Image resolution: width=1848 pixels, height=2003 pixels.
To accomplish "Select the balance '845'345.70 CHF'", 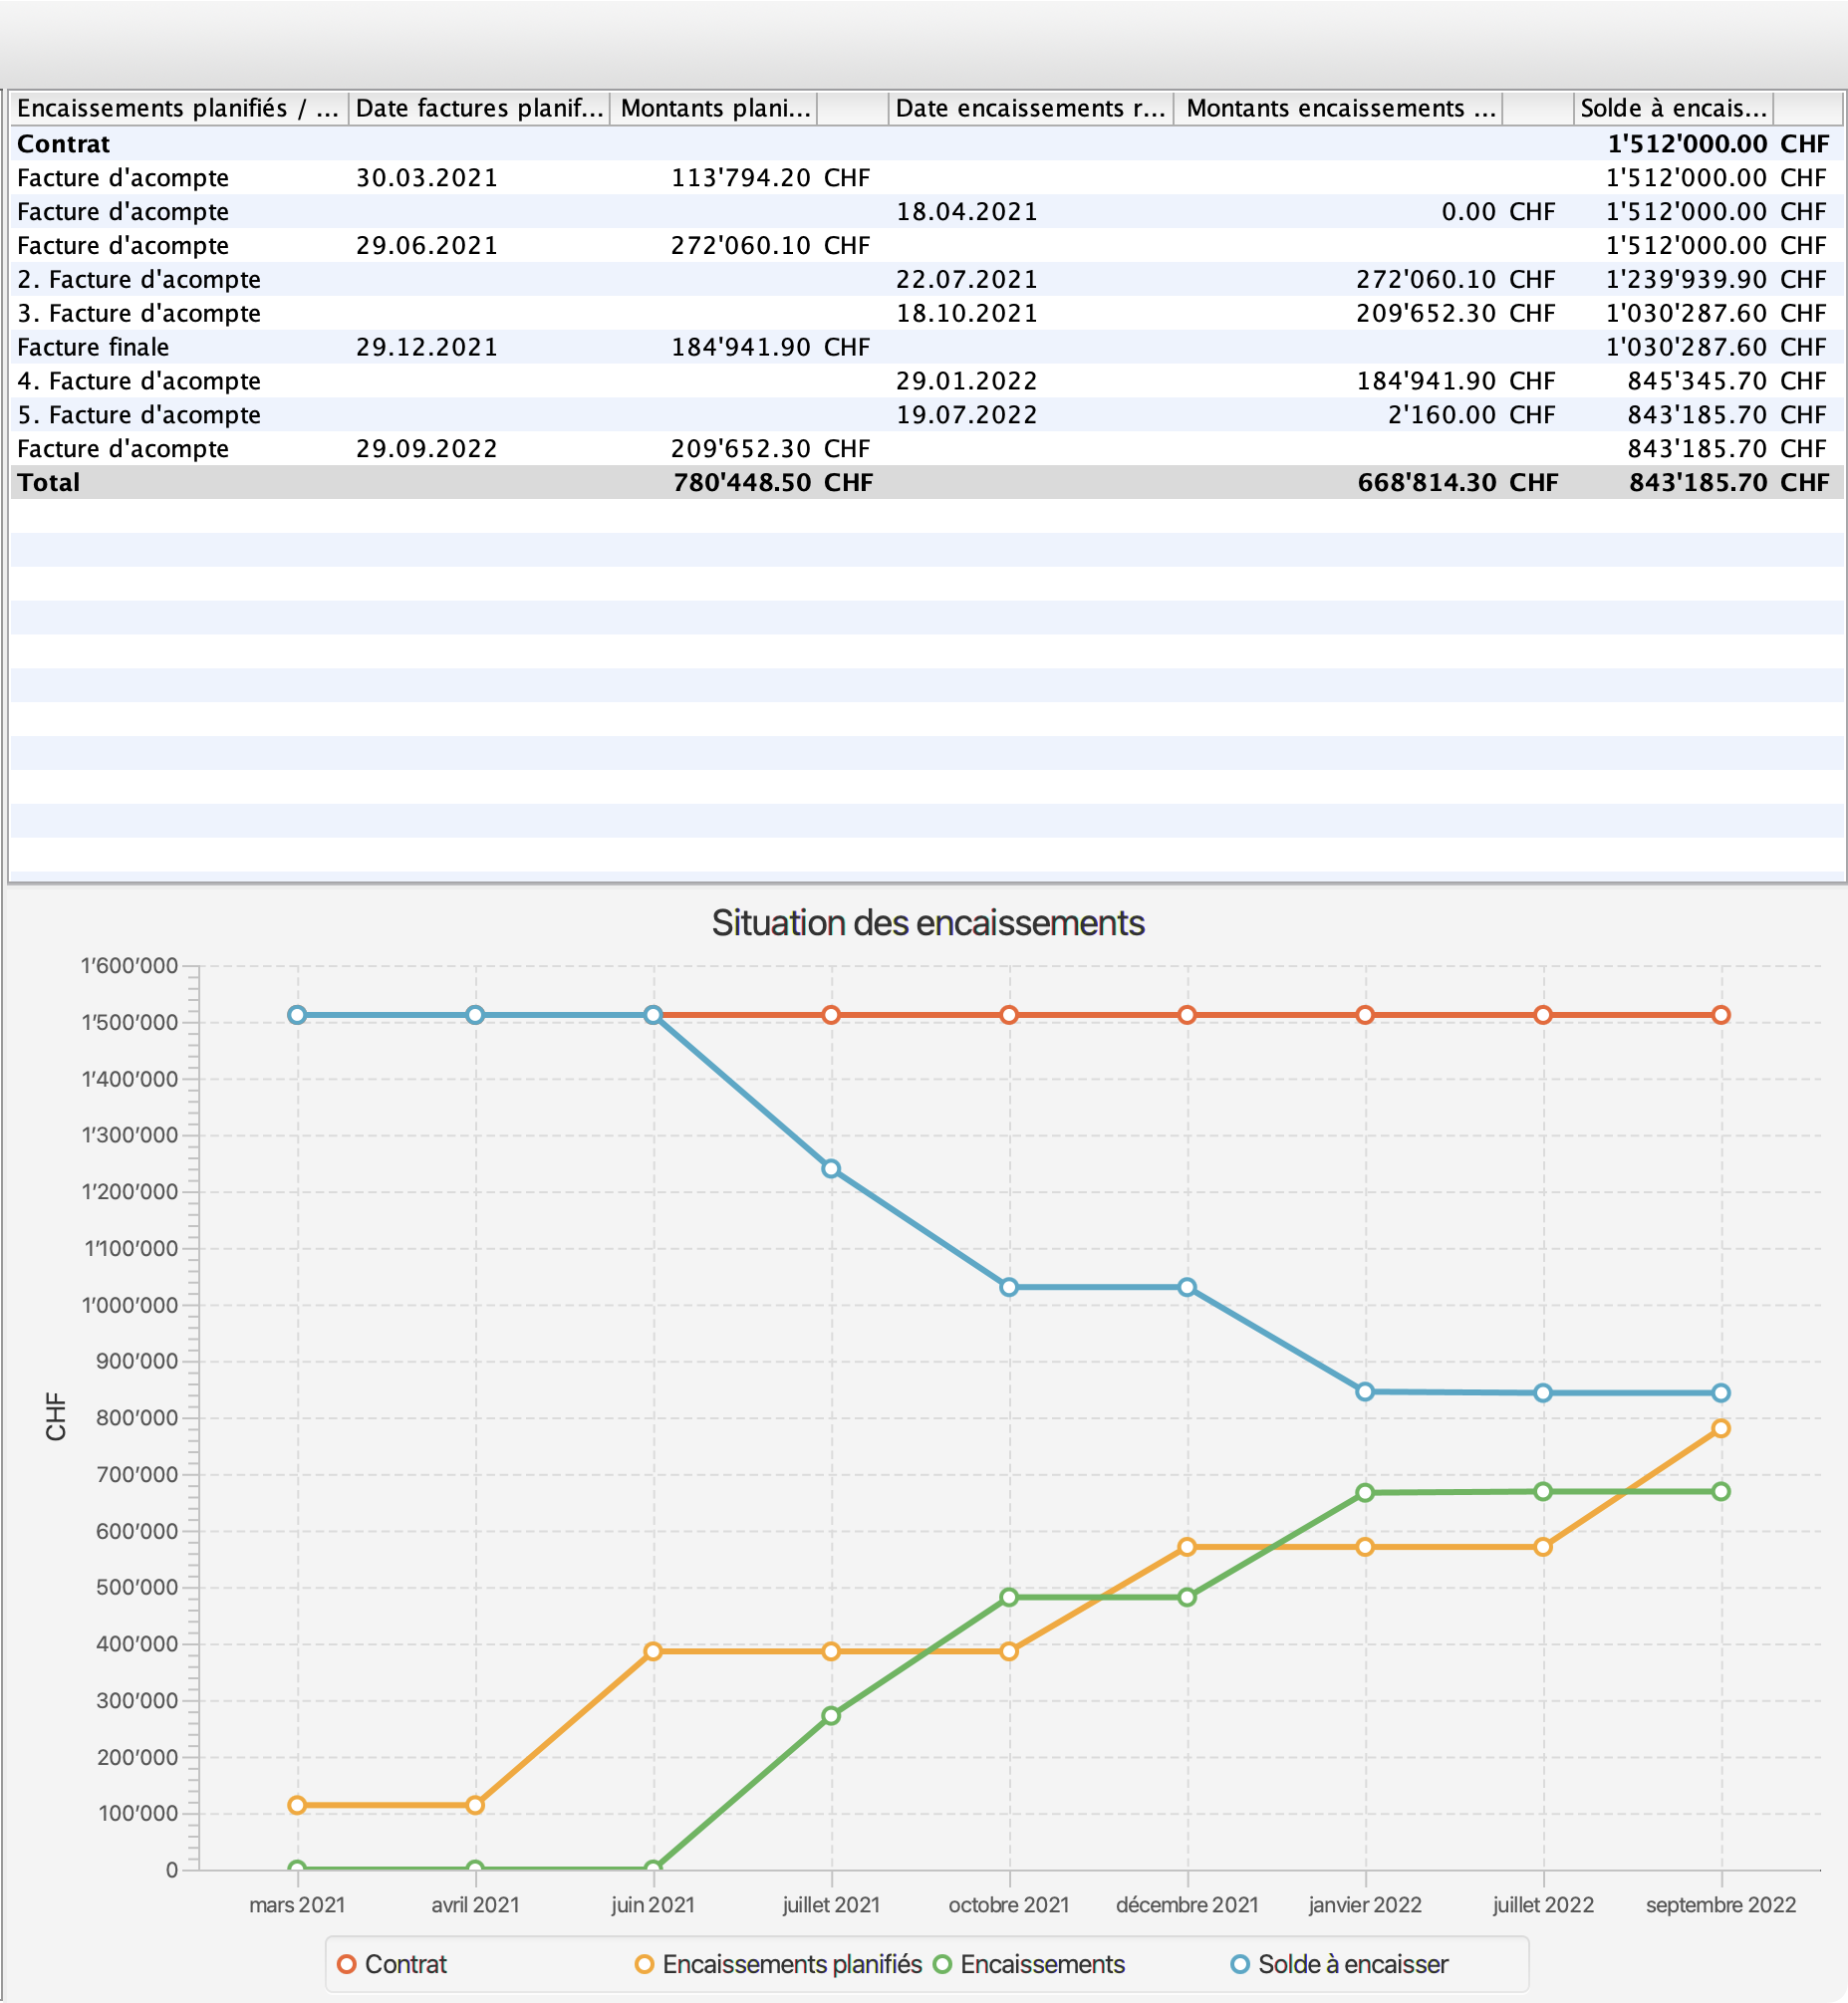I will click(x=1727, y=382).
